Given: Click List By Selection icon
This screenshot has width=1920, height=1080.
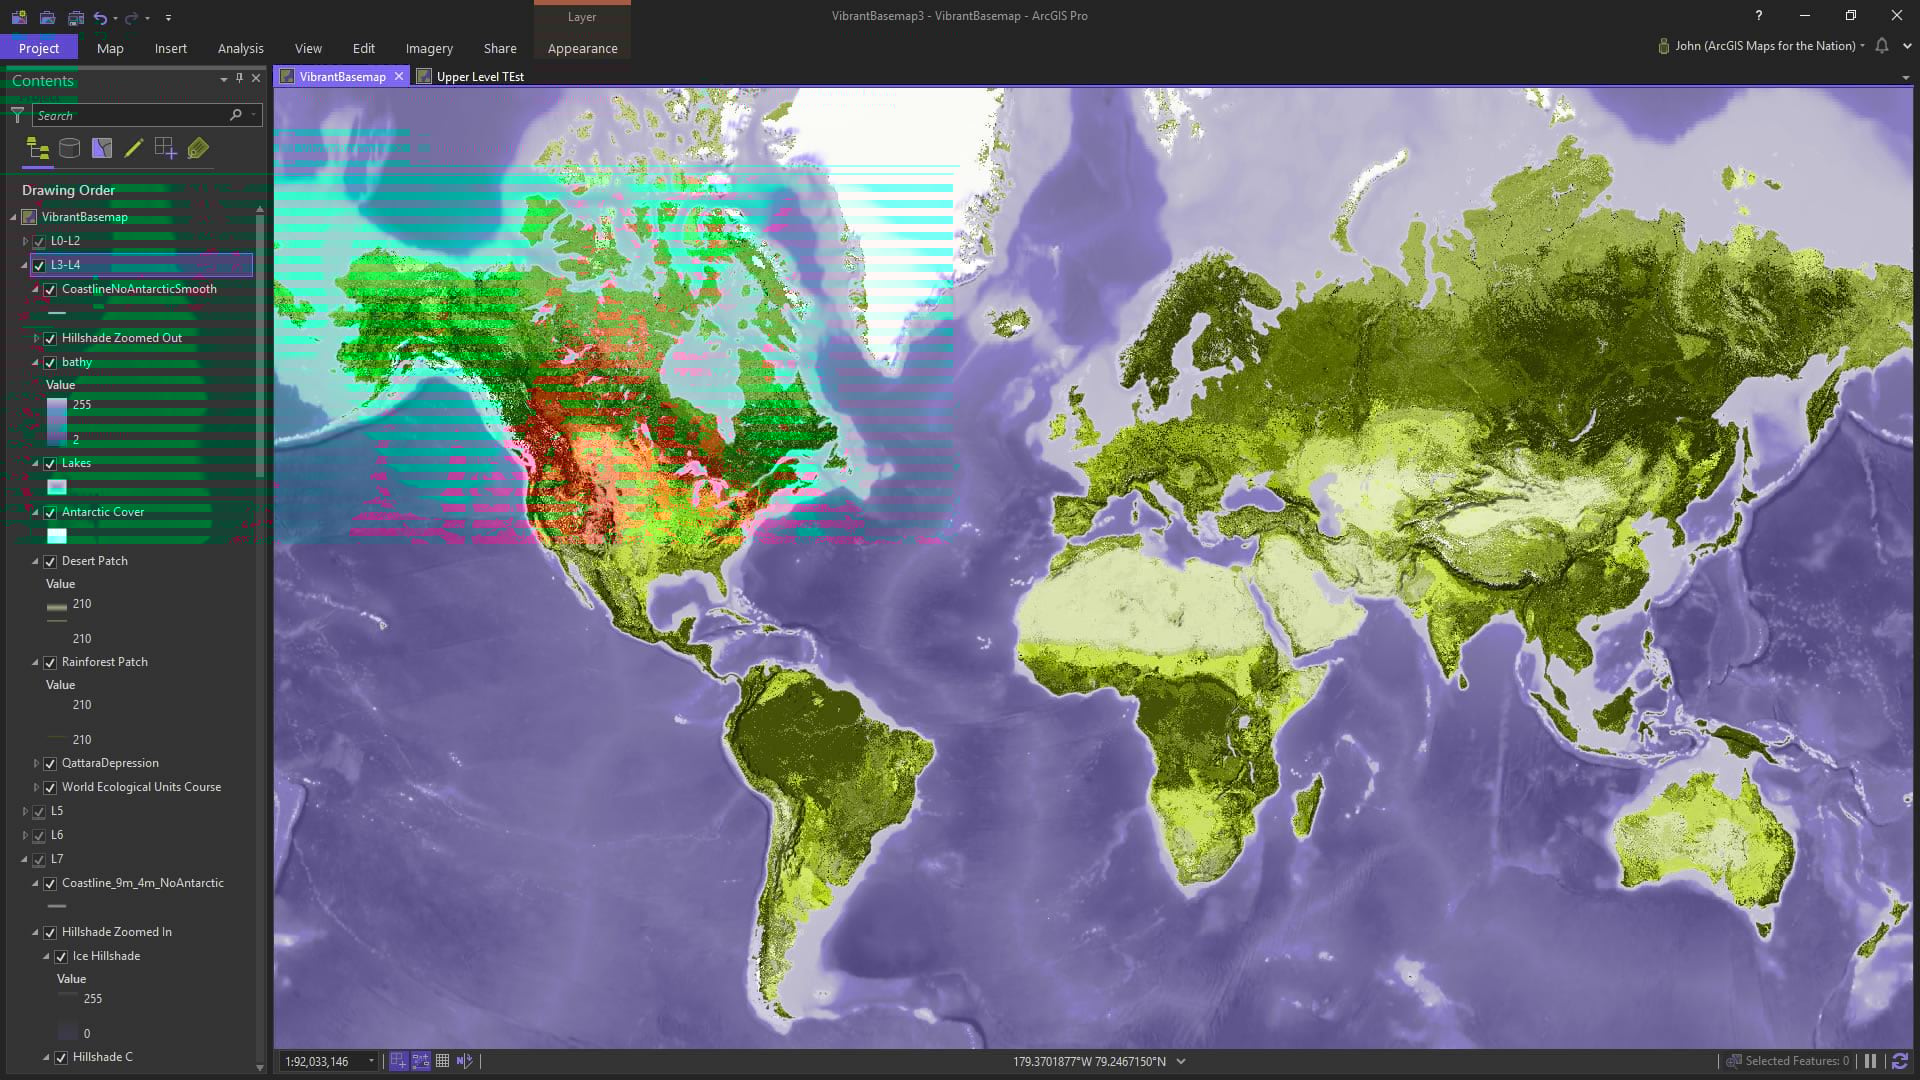Looking at the screenshot, I should pos(102,149).
